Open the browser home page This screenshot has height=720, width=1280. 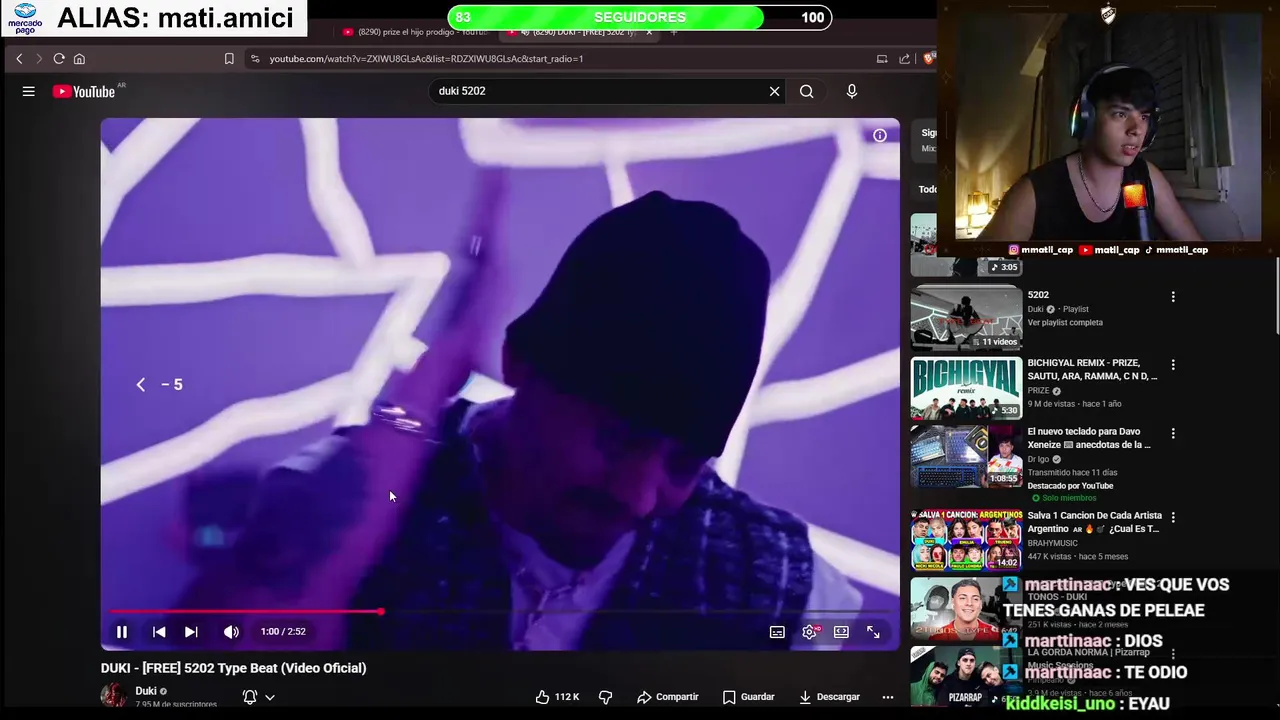pyautogui.click(x=79, y=59)
